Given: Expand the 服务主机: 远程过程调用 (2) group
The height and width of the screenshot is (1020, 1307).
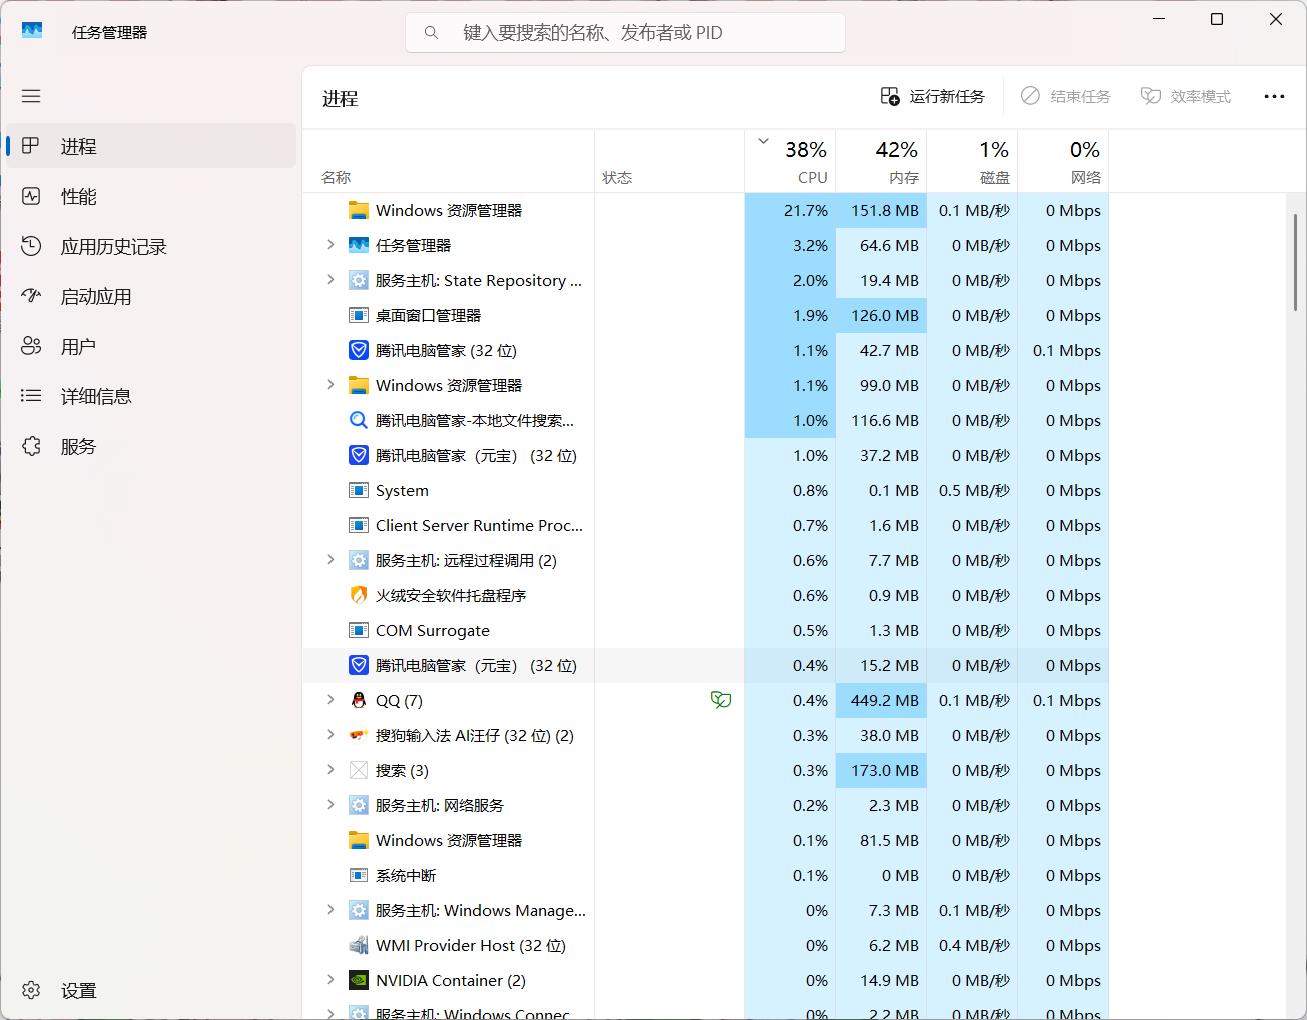Looking at the screenshot, I should [x=330, y=560].
